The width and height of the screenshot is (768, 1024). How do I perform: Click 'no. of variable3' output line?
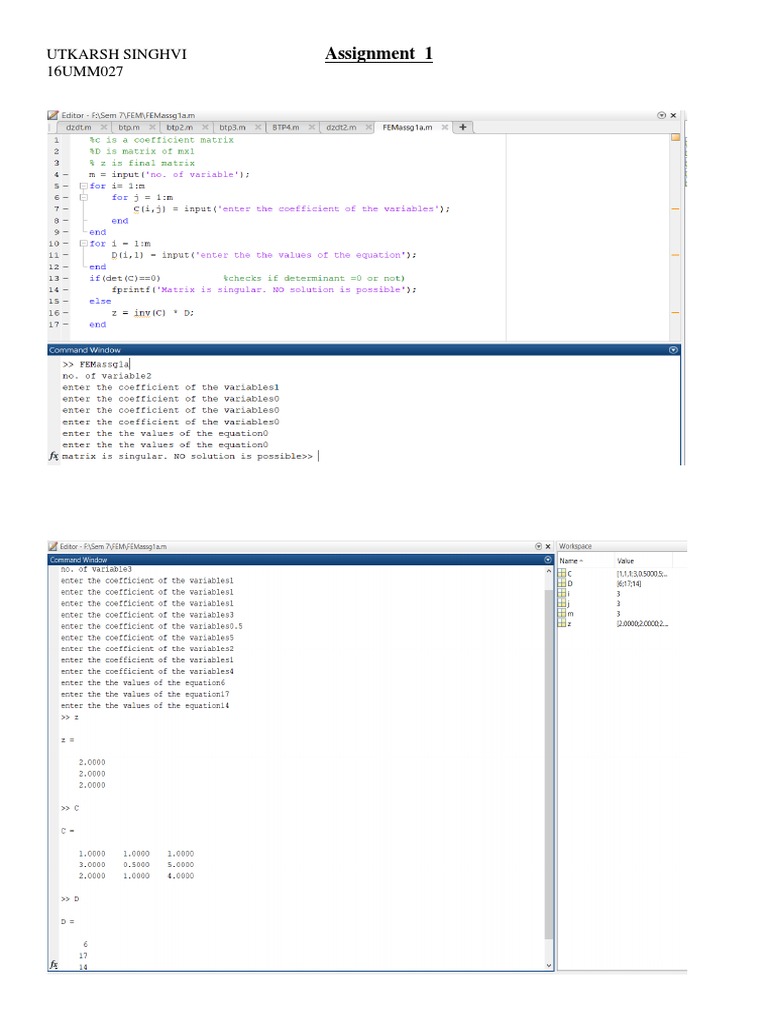(96, 569)
